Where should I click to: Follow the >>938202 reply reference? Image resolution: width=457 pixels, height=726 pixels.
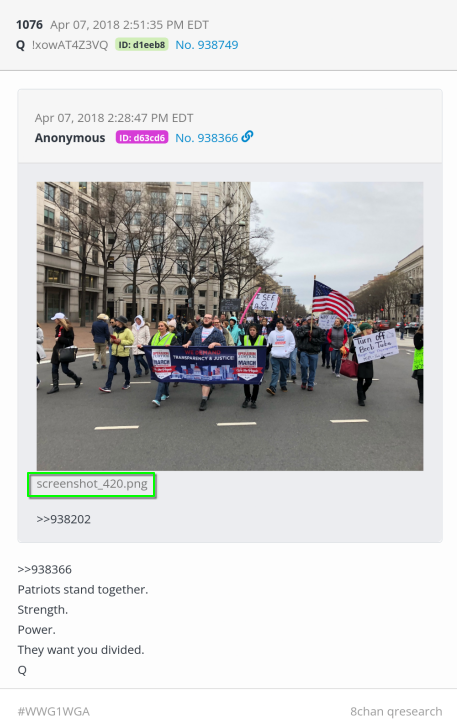point(63,519)
